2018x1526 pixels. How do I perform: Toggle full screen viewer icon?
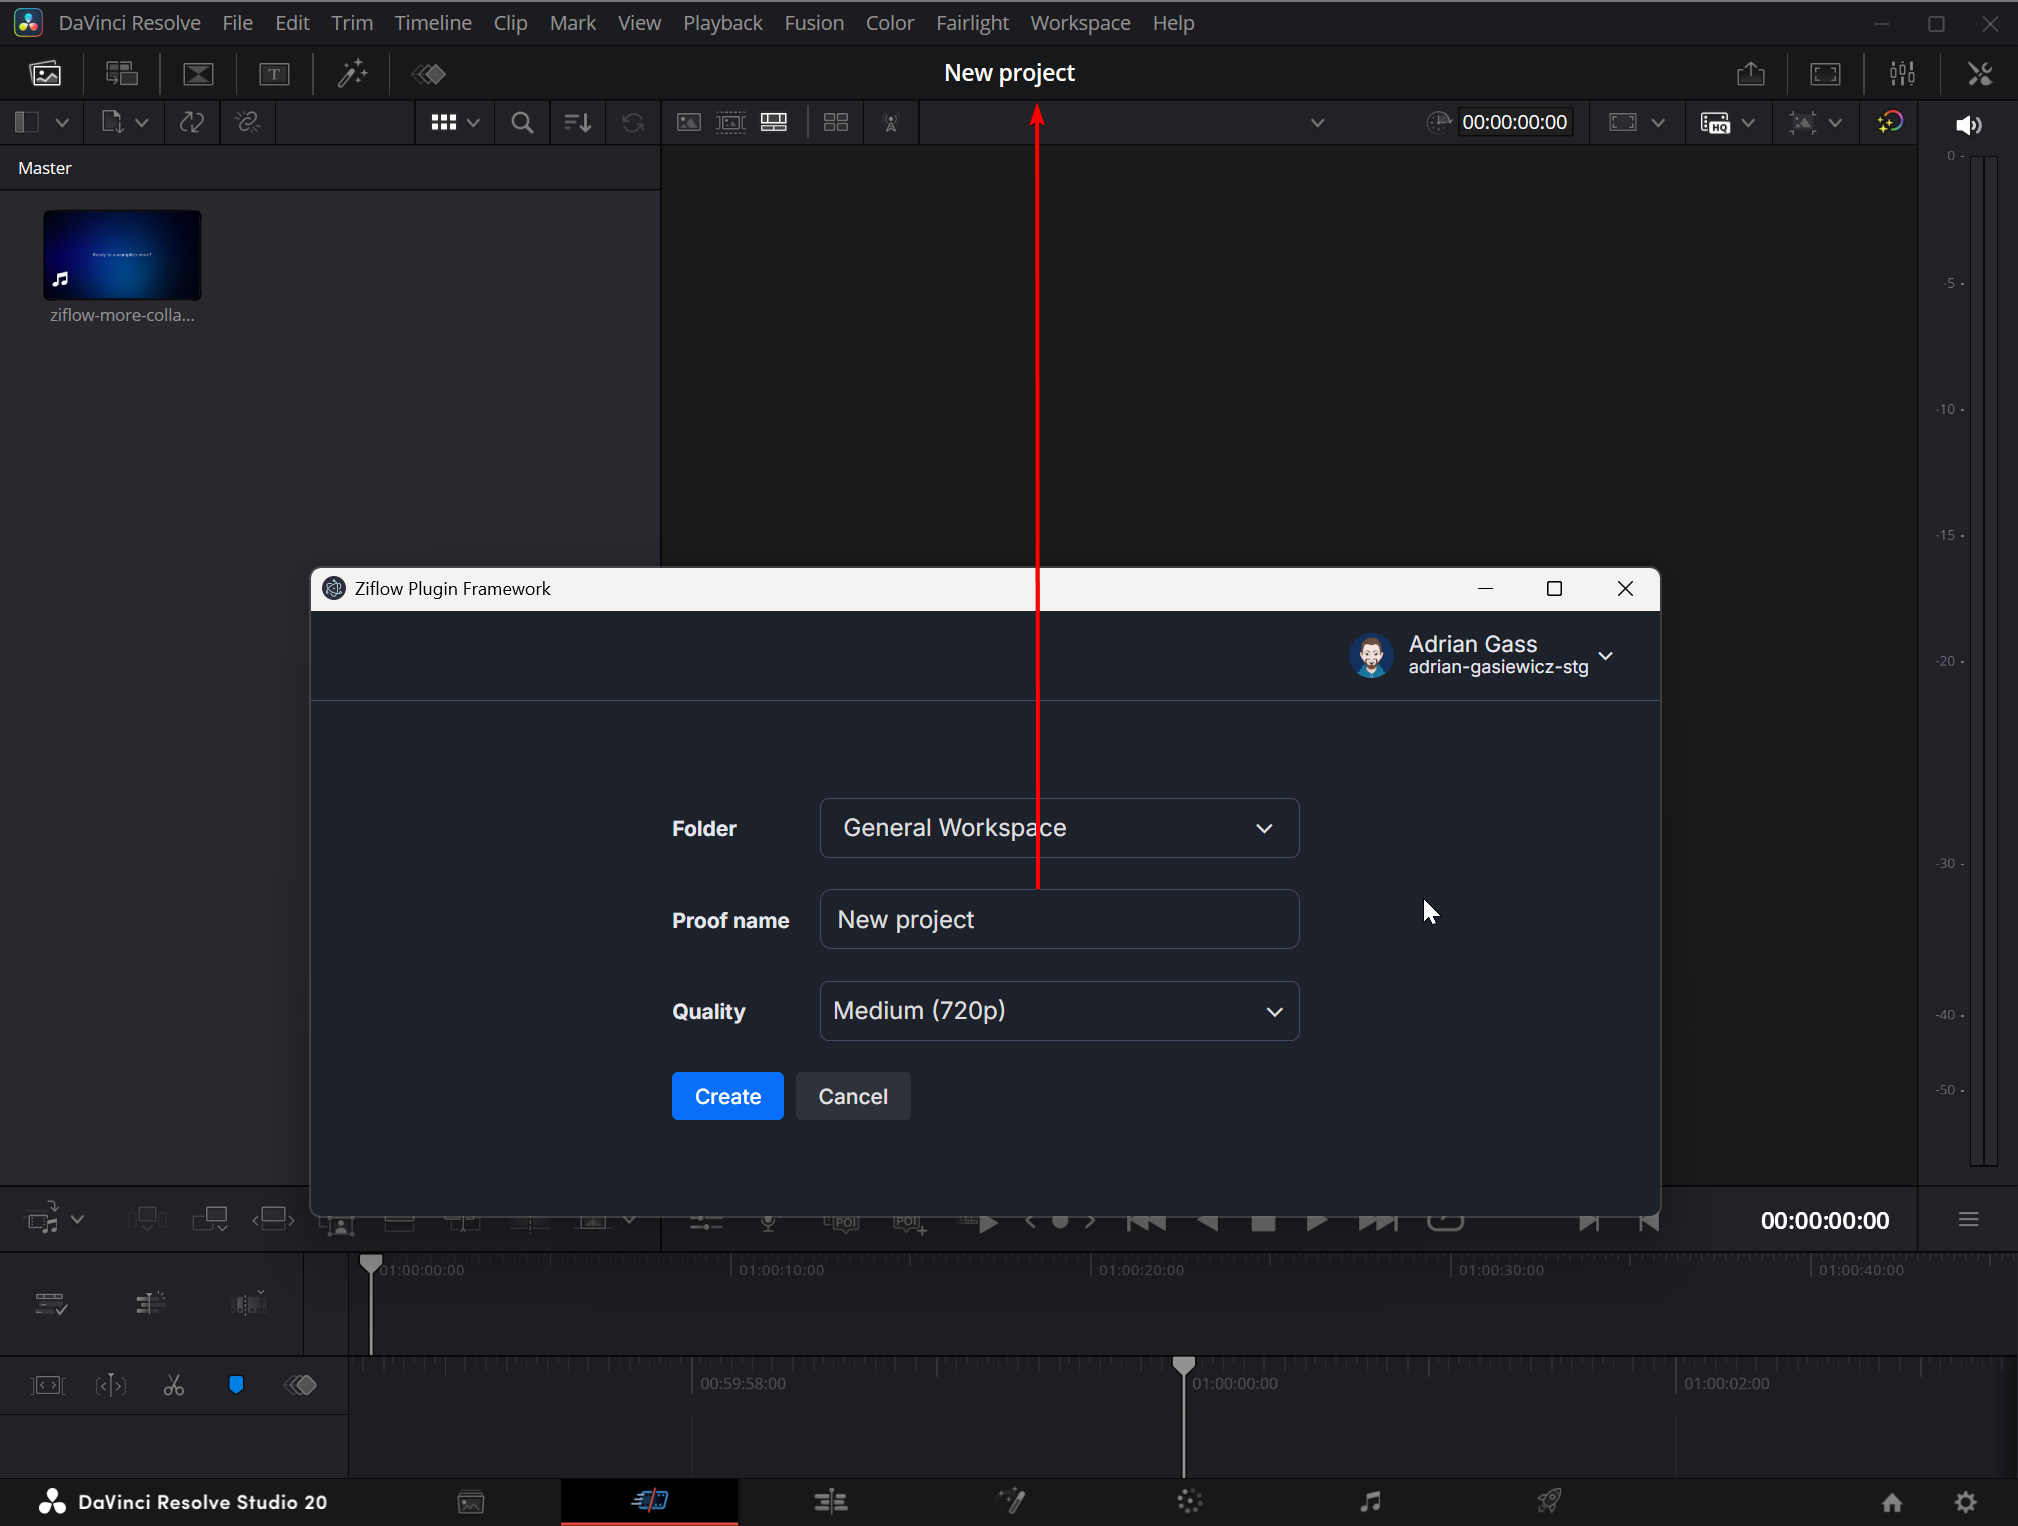pyautogui.click(x=1826, y=73)
